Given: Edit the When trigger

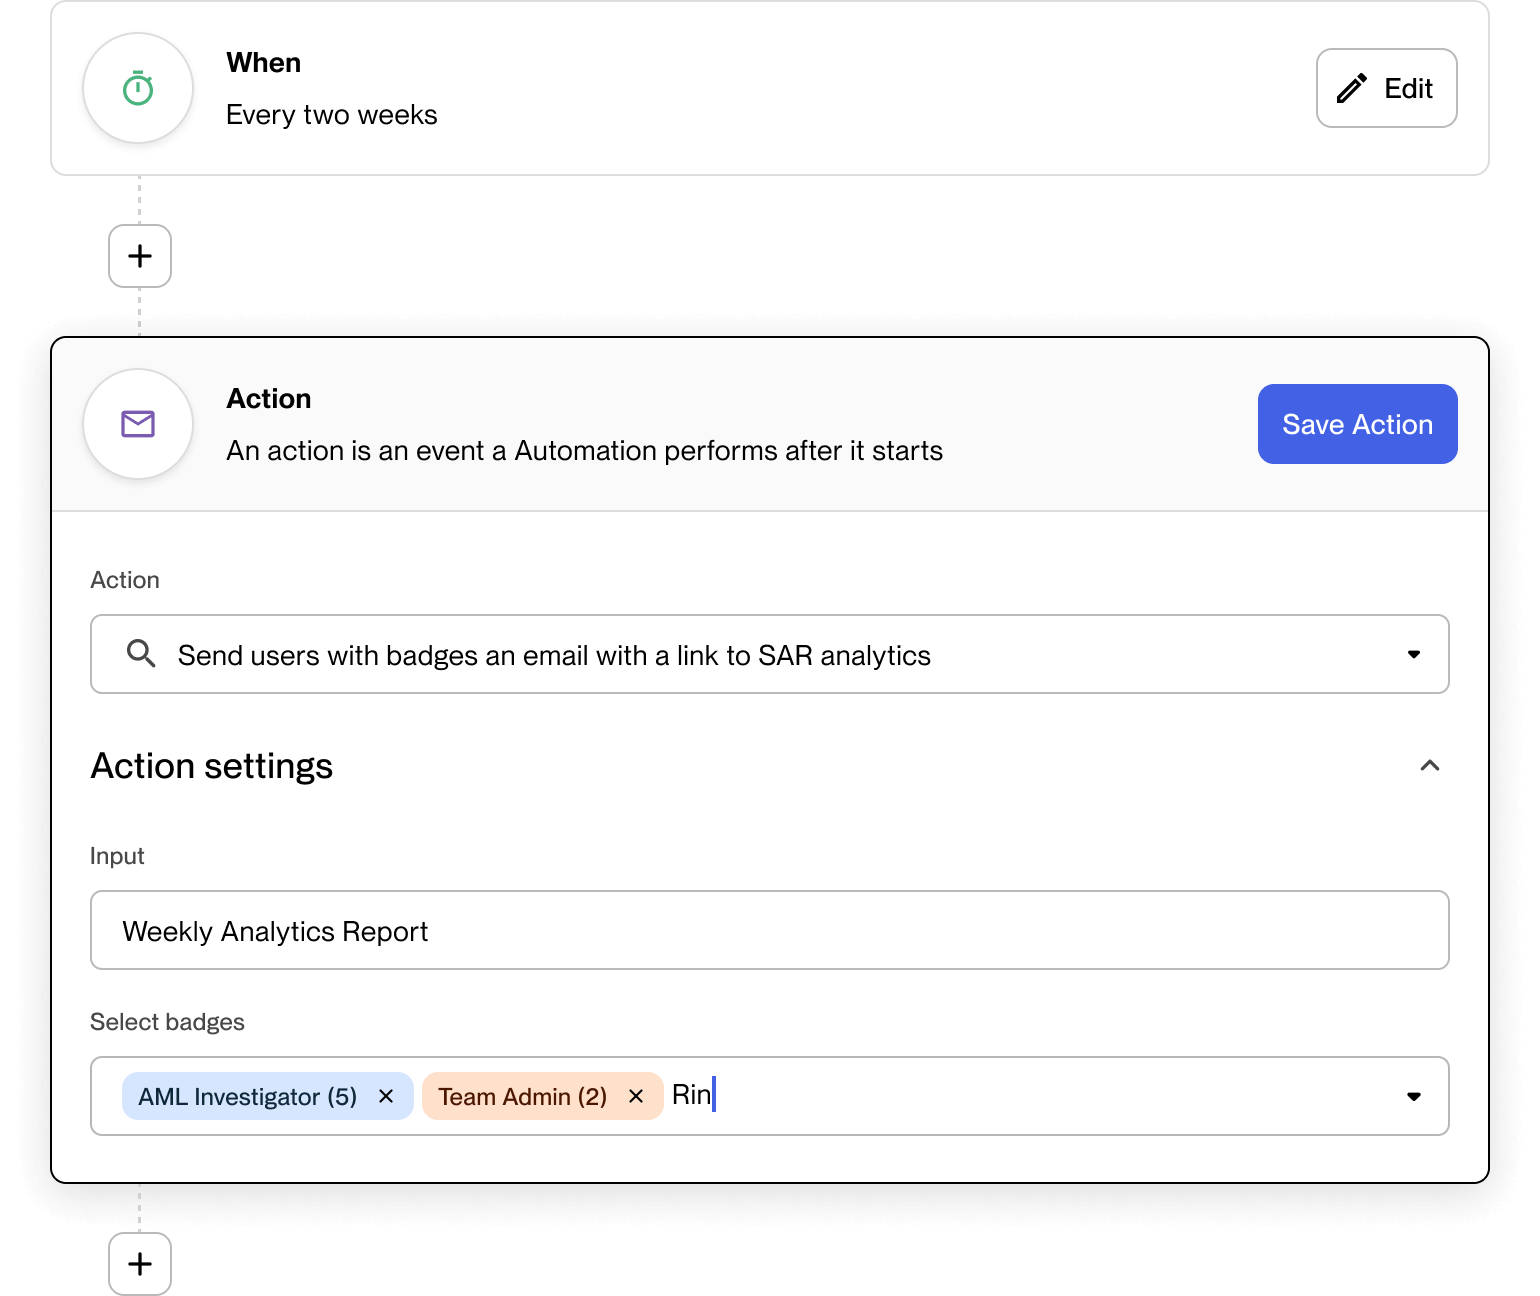Looking at the screenshot, I should point(1386,88).
